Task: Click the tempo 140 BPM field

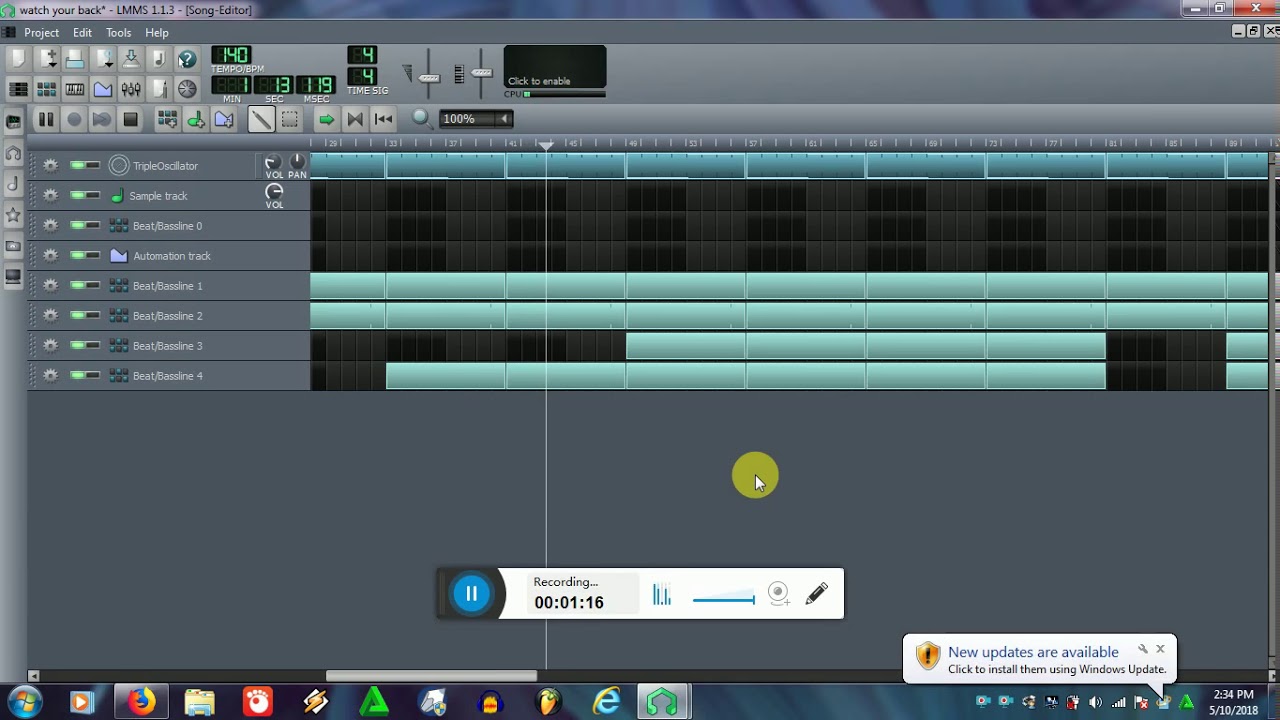Action: 231,55
